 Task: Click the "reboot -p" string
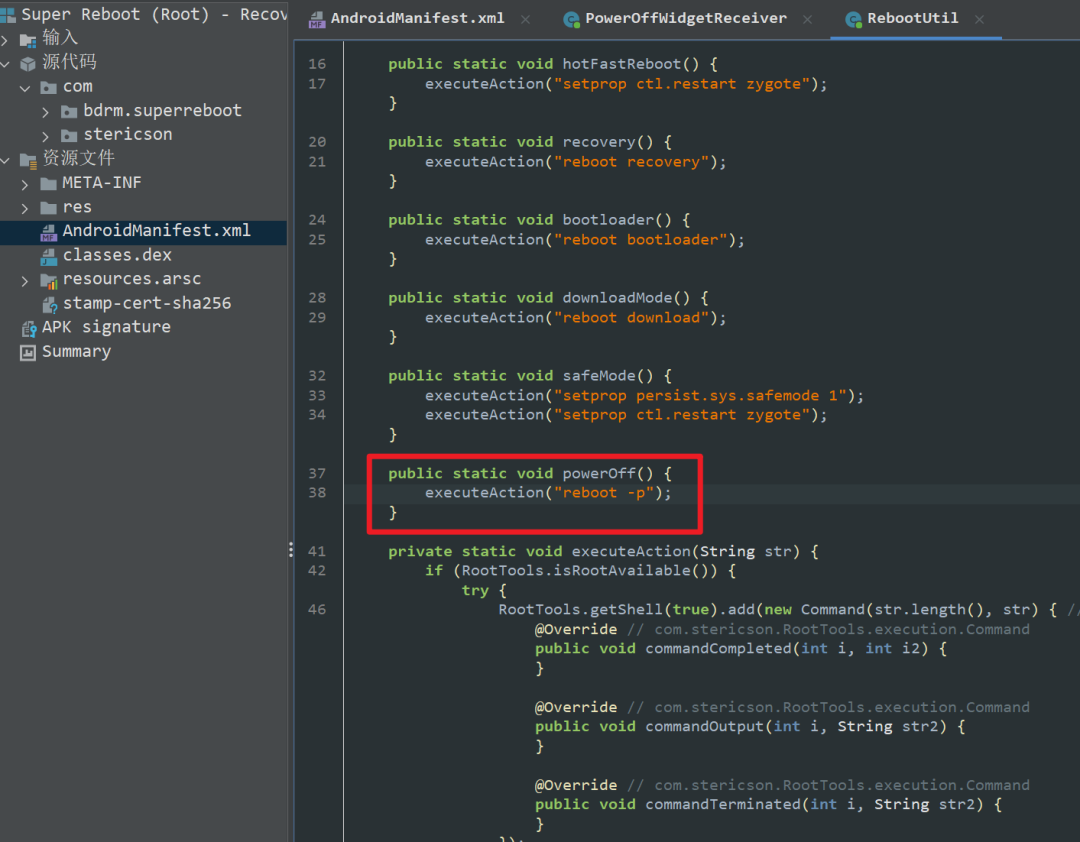coord(603,493)
